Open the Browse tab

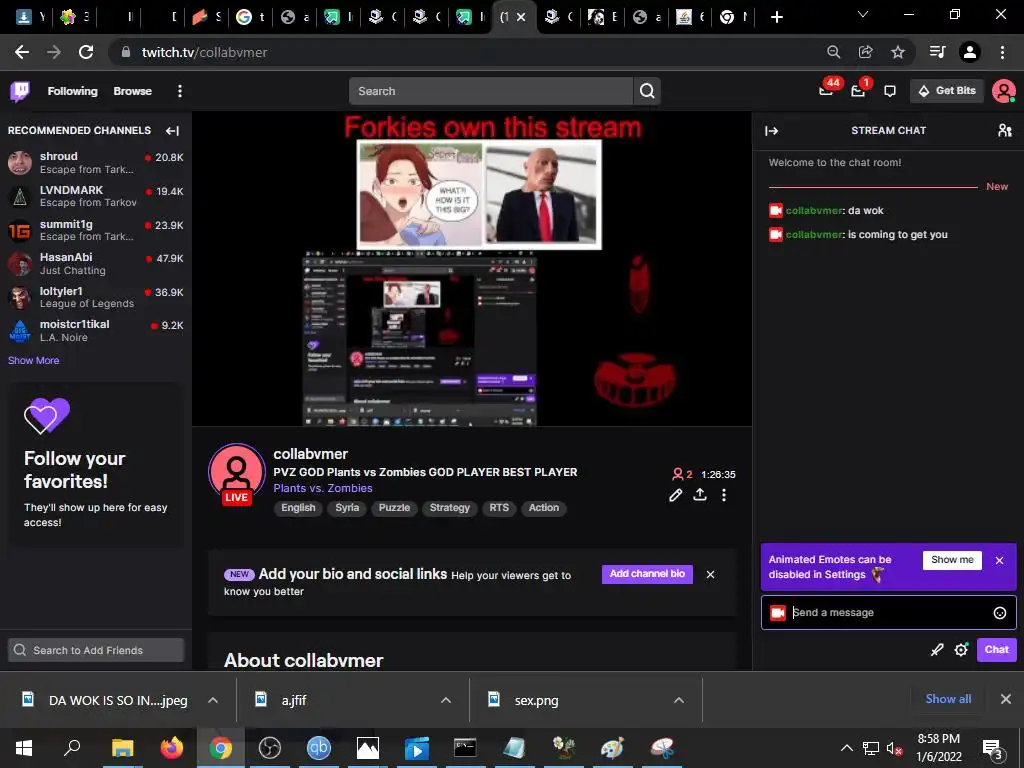(x=133, y=91)
